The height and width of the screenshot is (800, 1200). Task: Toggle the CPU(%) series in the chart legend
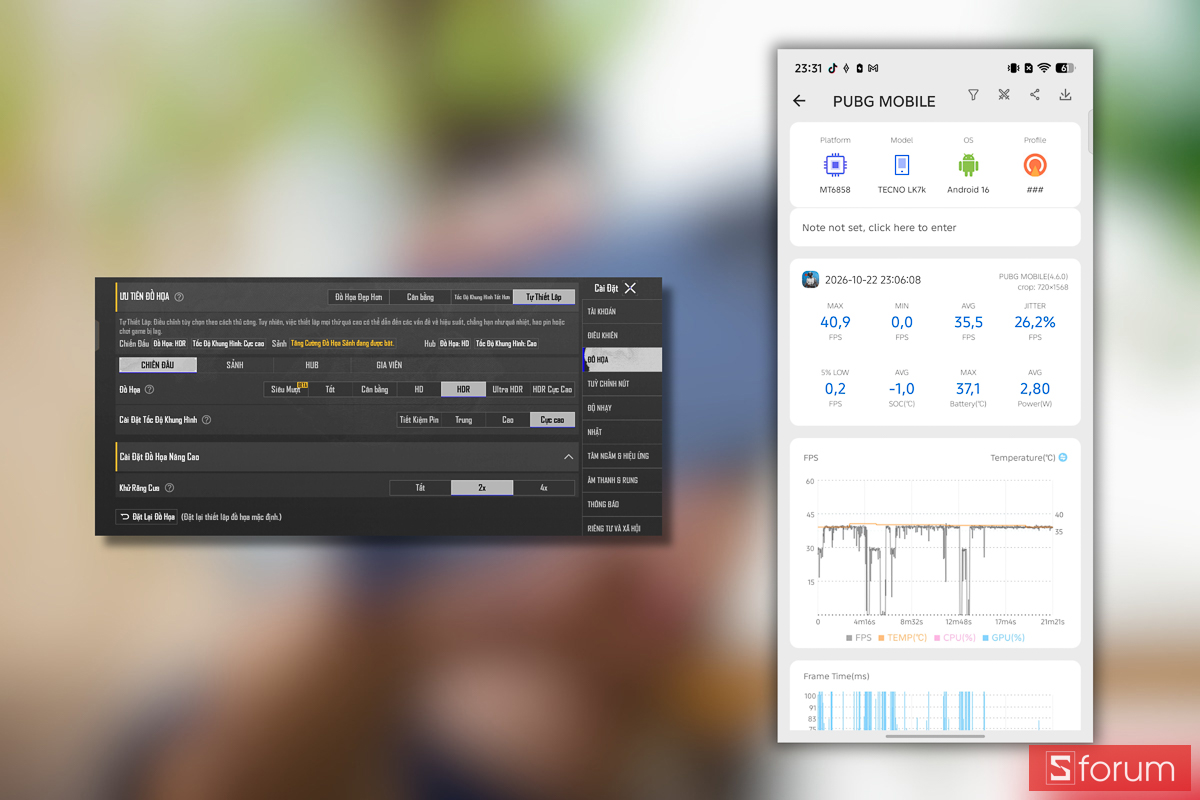point(955,637)
